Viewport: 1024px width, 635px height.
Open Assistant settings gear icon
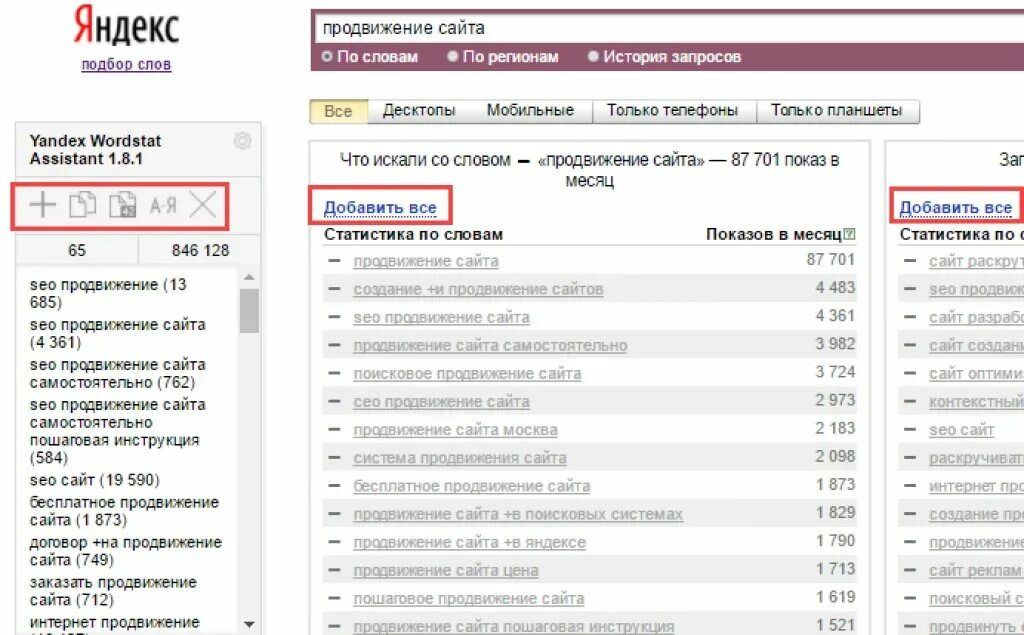point(242,140)
